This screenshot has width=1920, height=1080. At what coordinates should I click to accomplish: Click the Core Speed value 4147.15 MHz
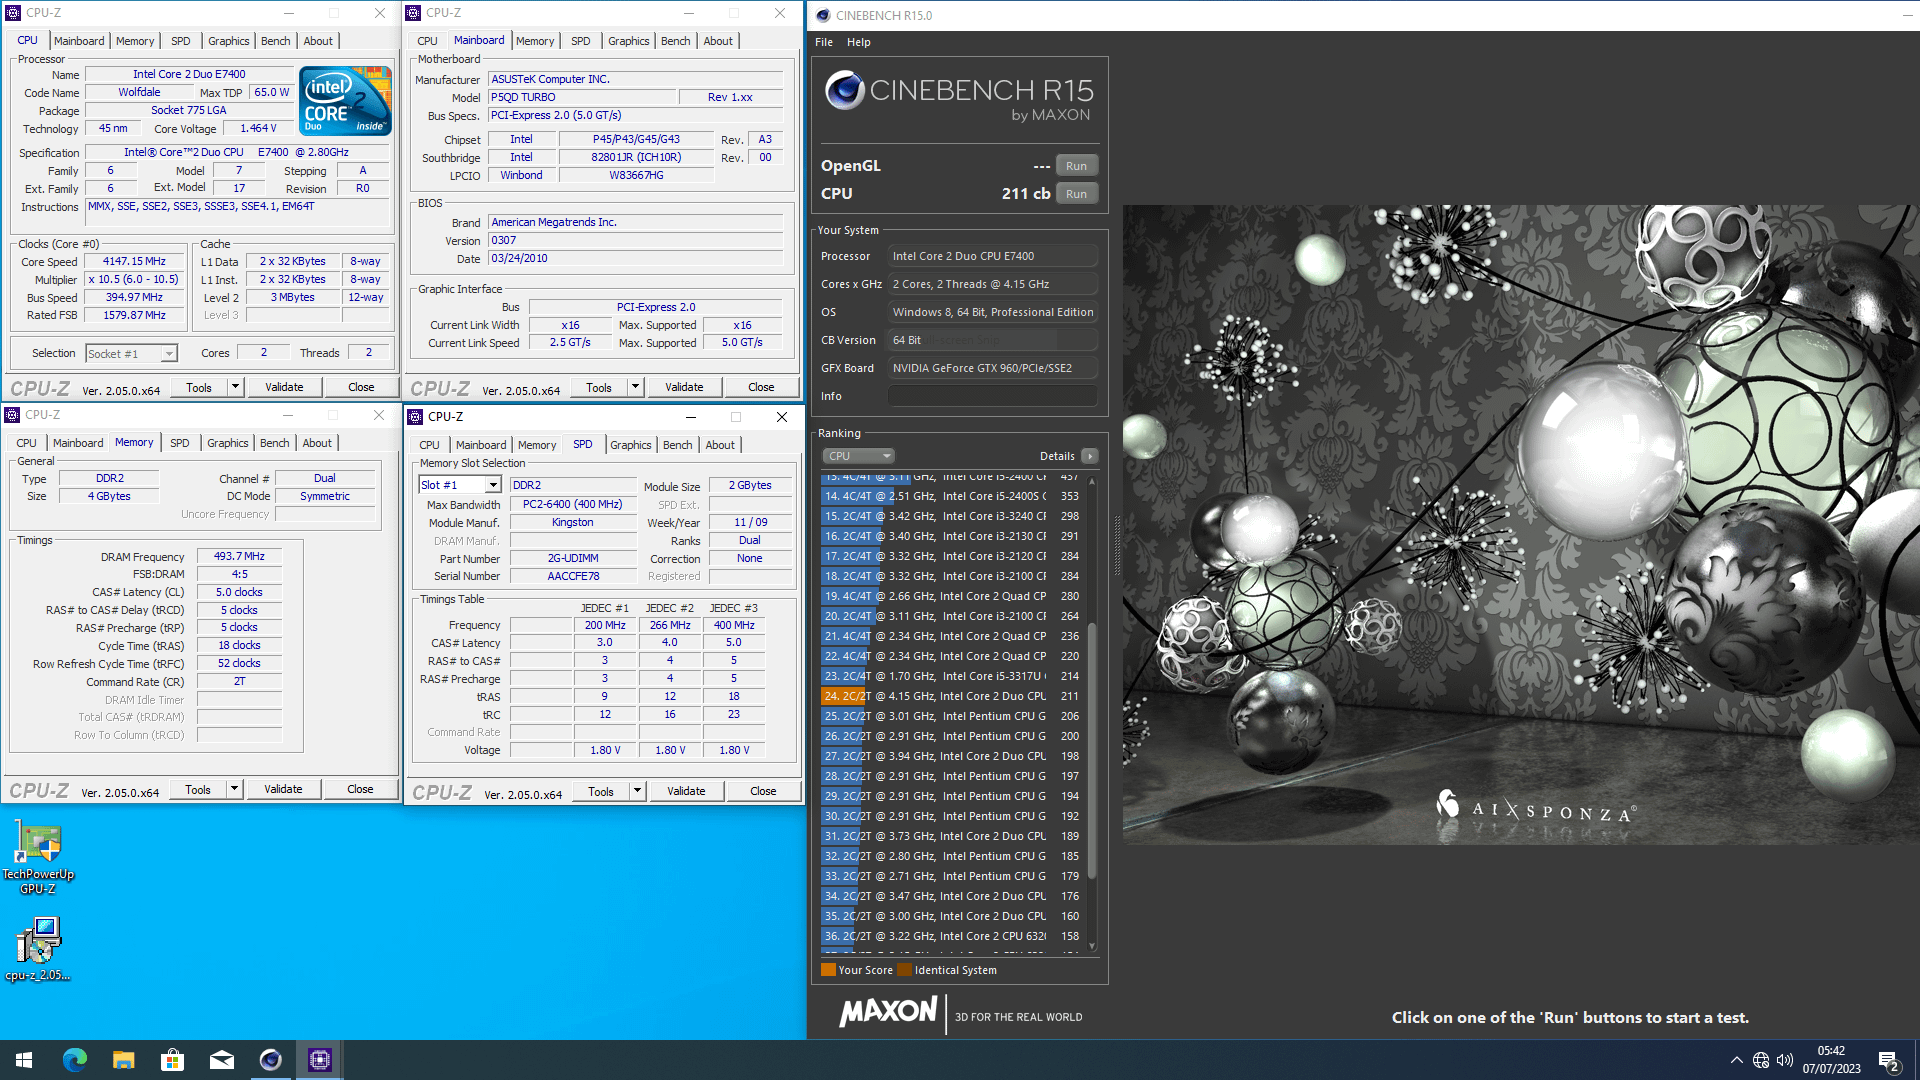(x=135, y=261)
